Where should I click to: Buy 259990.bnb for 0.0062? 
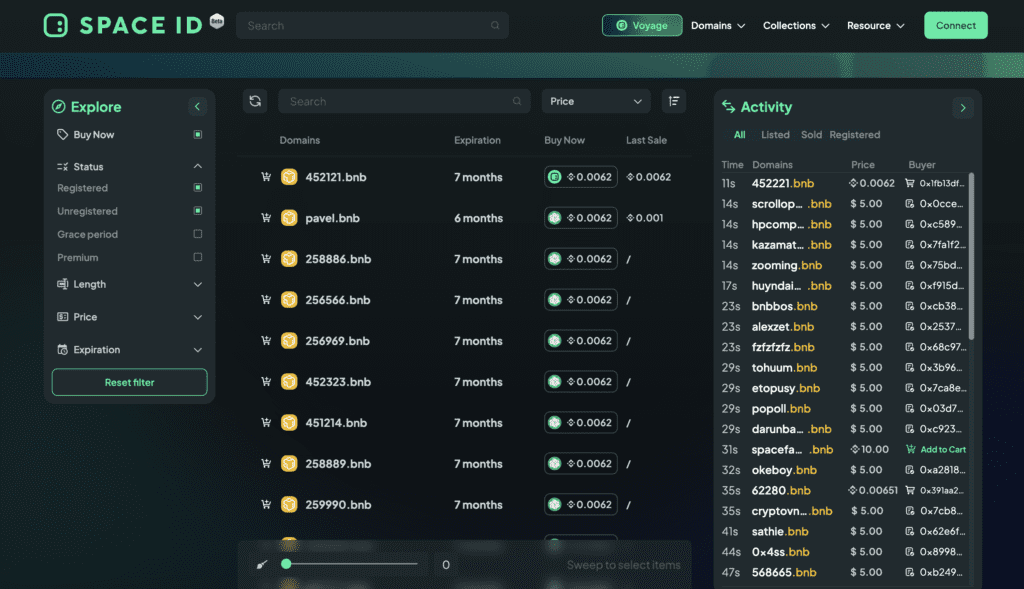tap(581, 505)
